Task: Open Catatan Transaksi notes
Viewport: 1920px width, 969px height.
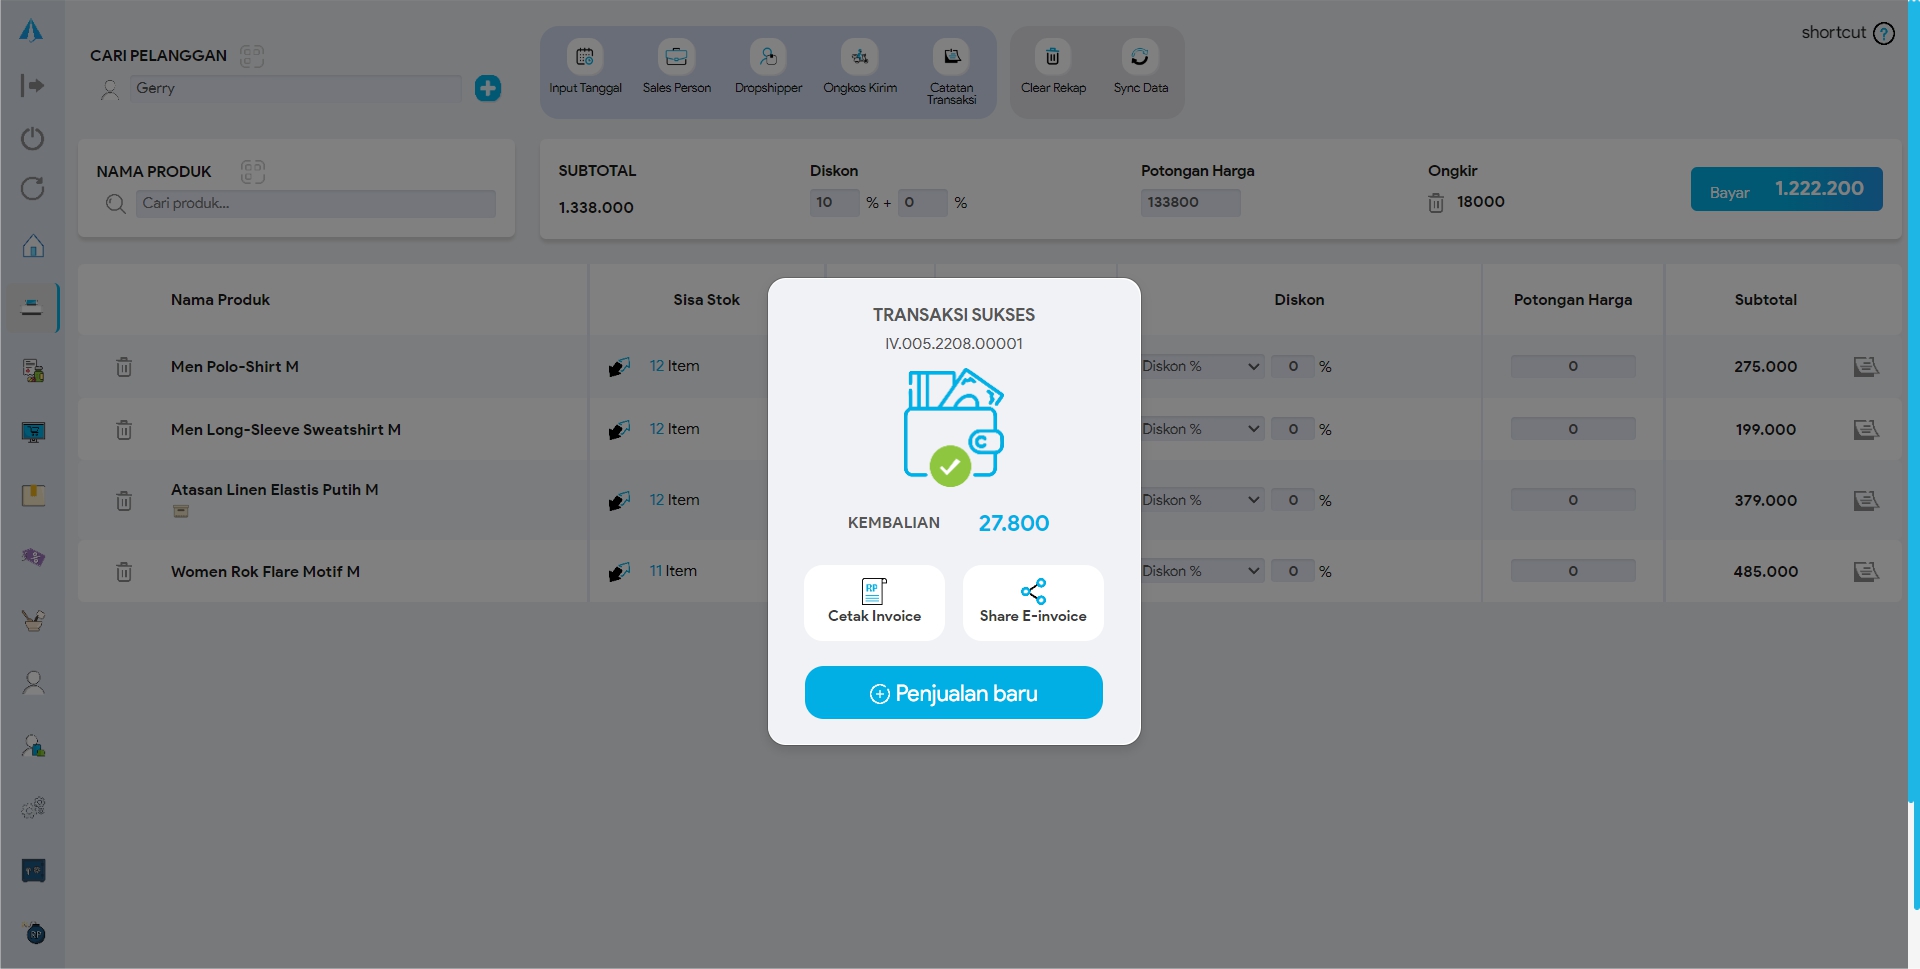Action: [x=951, y=57]
